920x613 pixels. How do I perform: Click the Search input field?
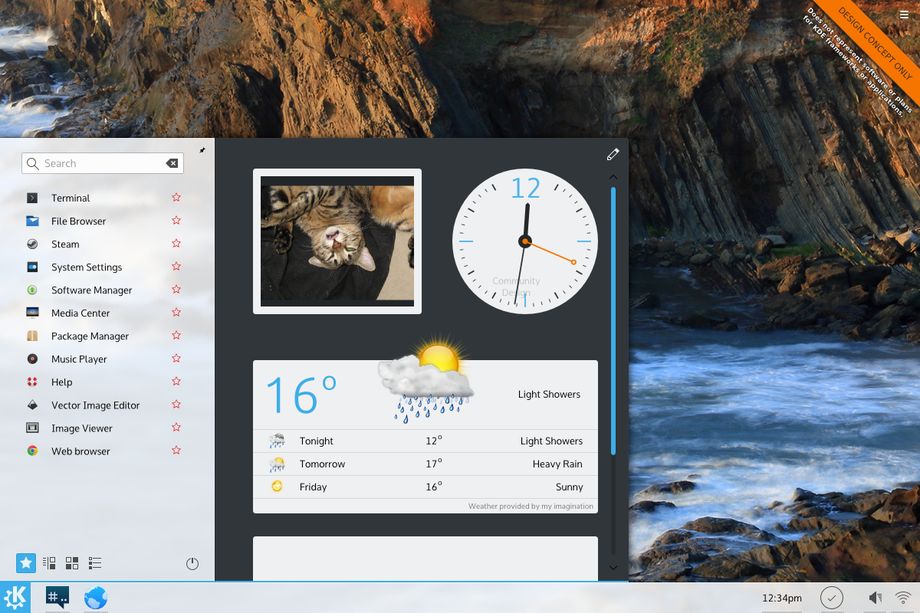point(103,163)
